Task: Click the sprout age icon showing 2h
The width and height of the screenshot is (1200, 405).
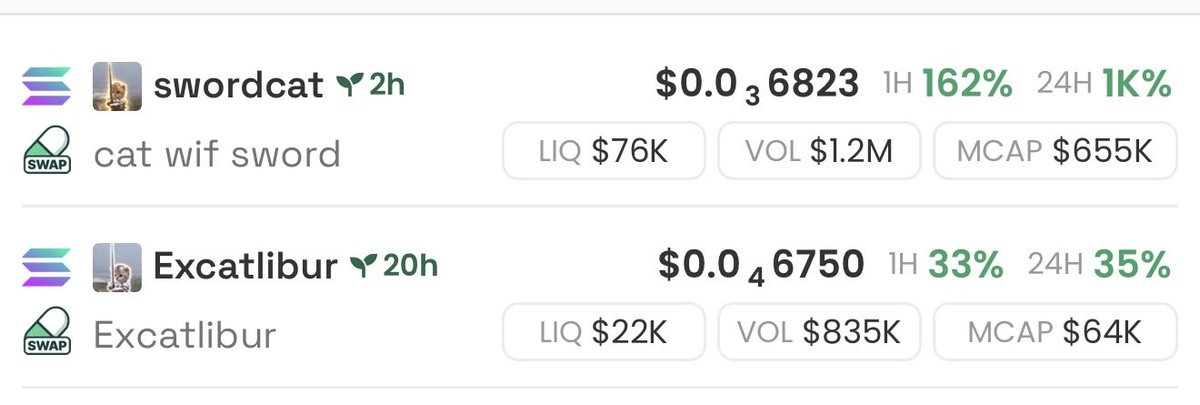Action: coord(346,85)
